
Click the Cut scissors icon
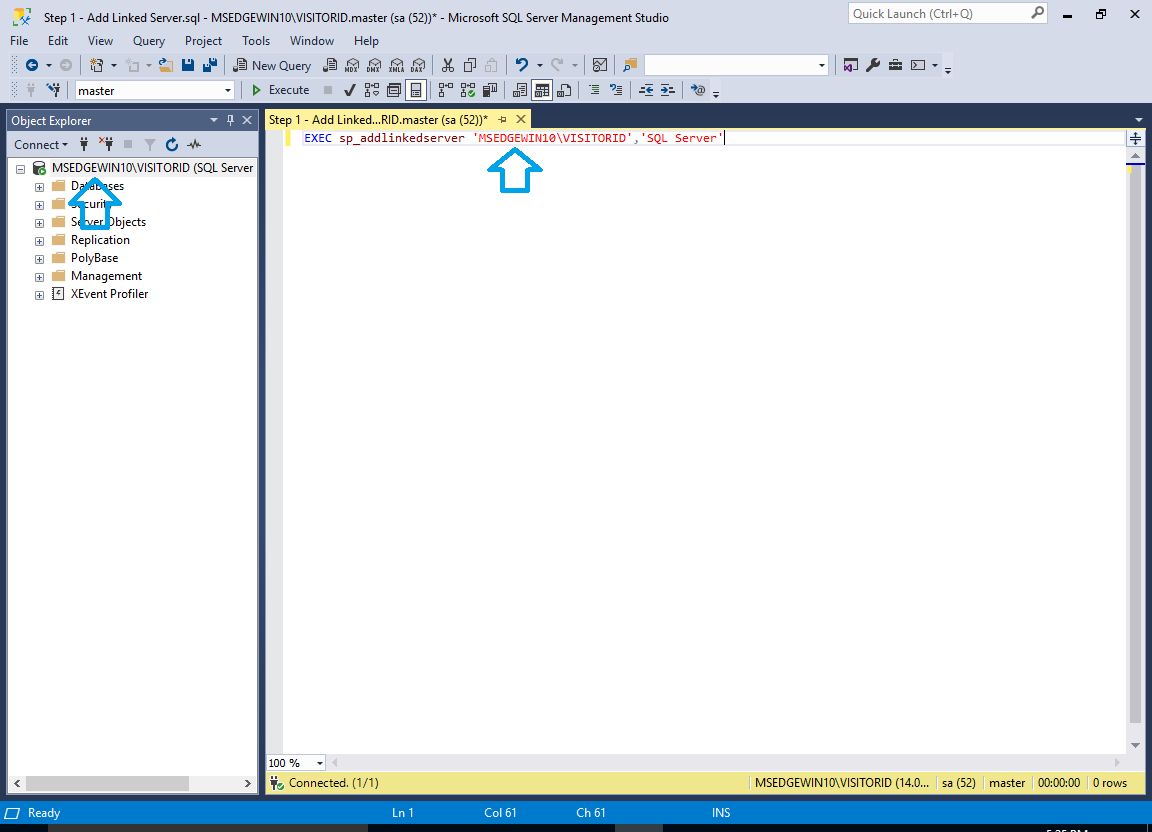tap(447, 65)
